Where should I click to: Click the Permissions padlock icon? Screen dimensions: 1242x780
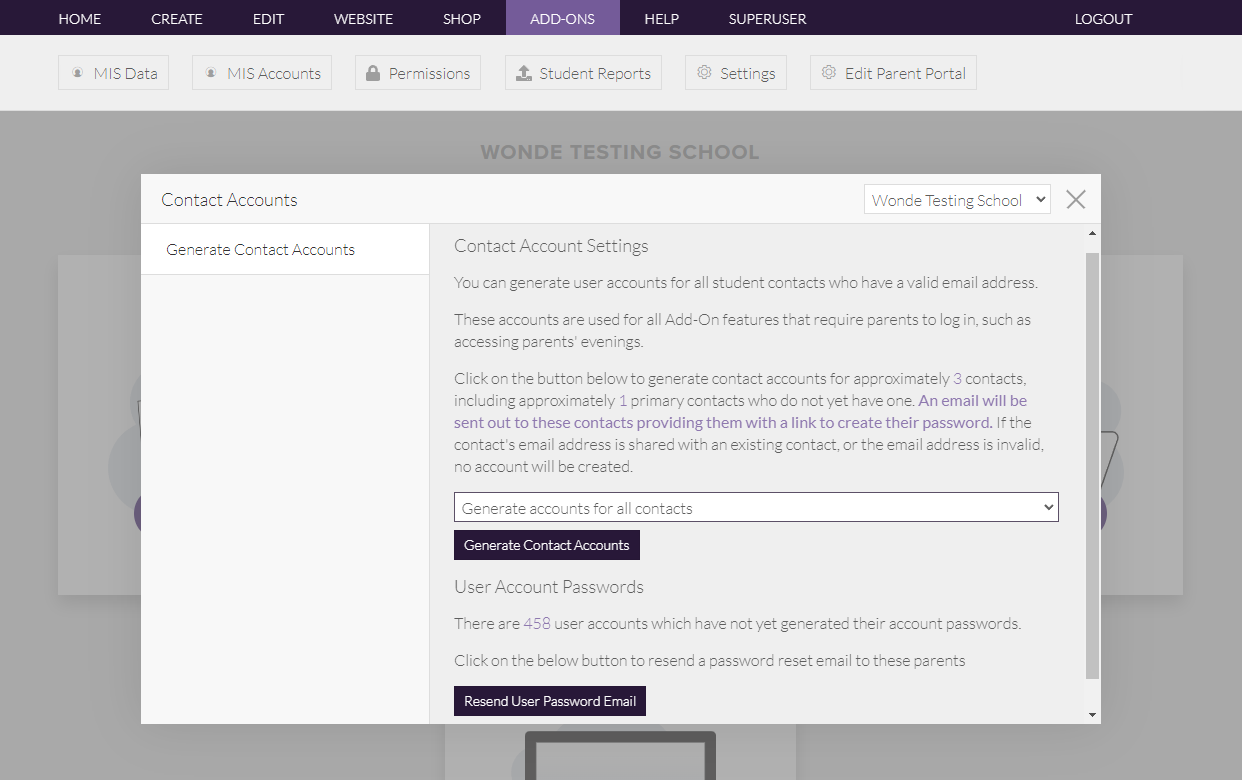[x=373, y=73]
